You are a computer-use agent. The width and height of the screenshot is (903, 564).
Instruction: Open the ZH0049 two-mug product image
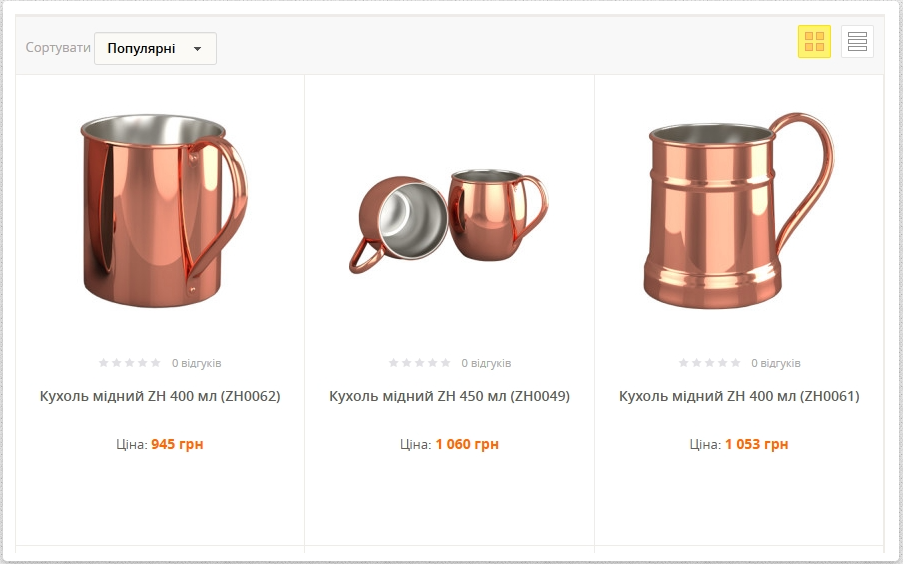pos(449,220)
